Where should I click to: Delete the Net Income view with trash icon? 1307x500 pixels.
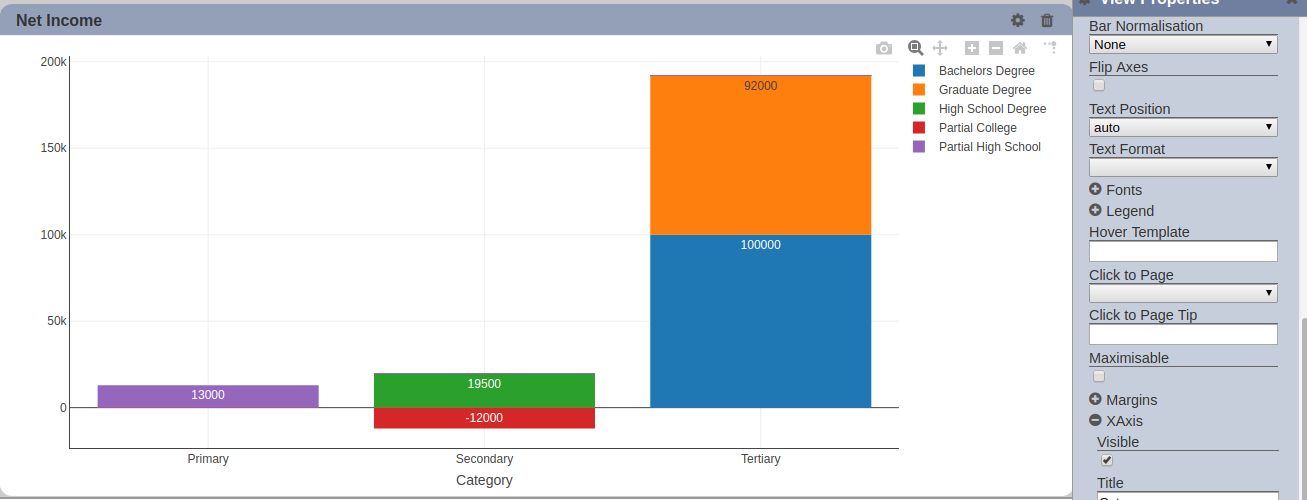point(1047,20)
